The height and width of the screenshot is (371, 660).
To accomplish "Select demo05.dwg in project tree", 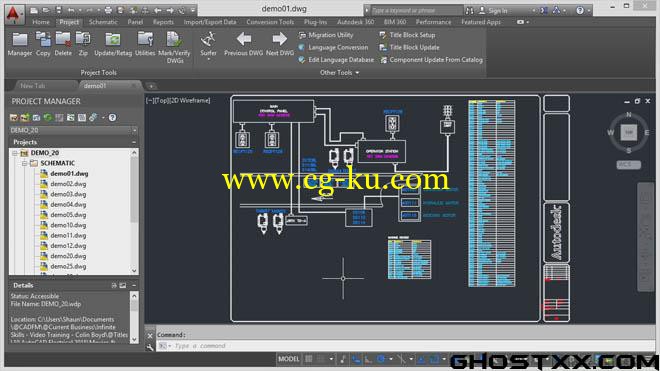I will pos(68,215).
